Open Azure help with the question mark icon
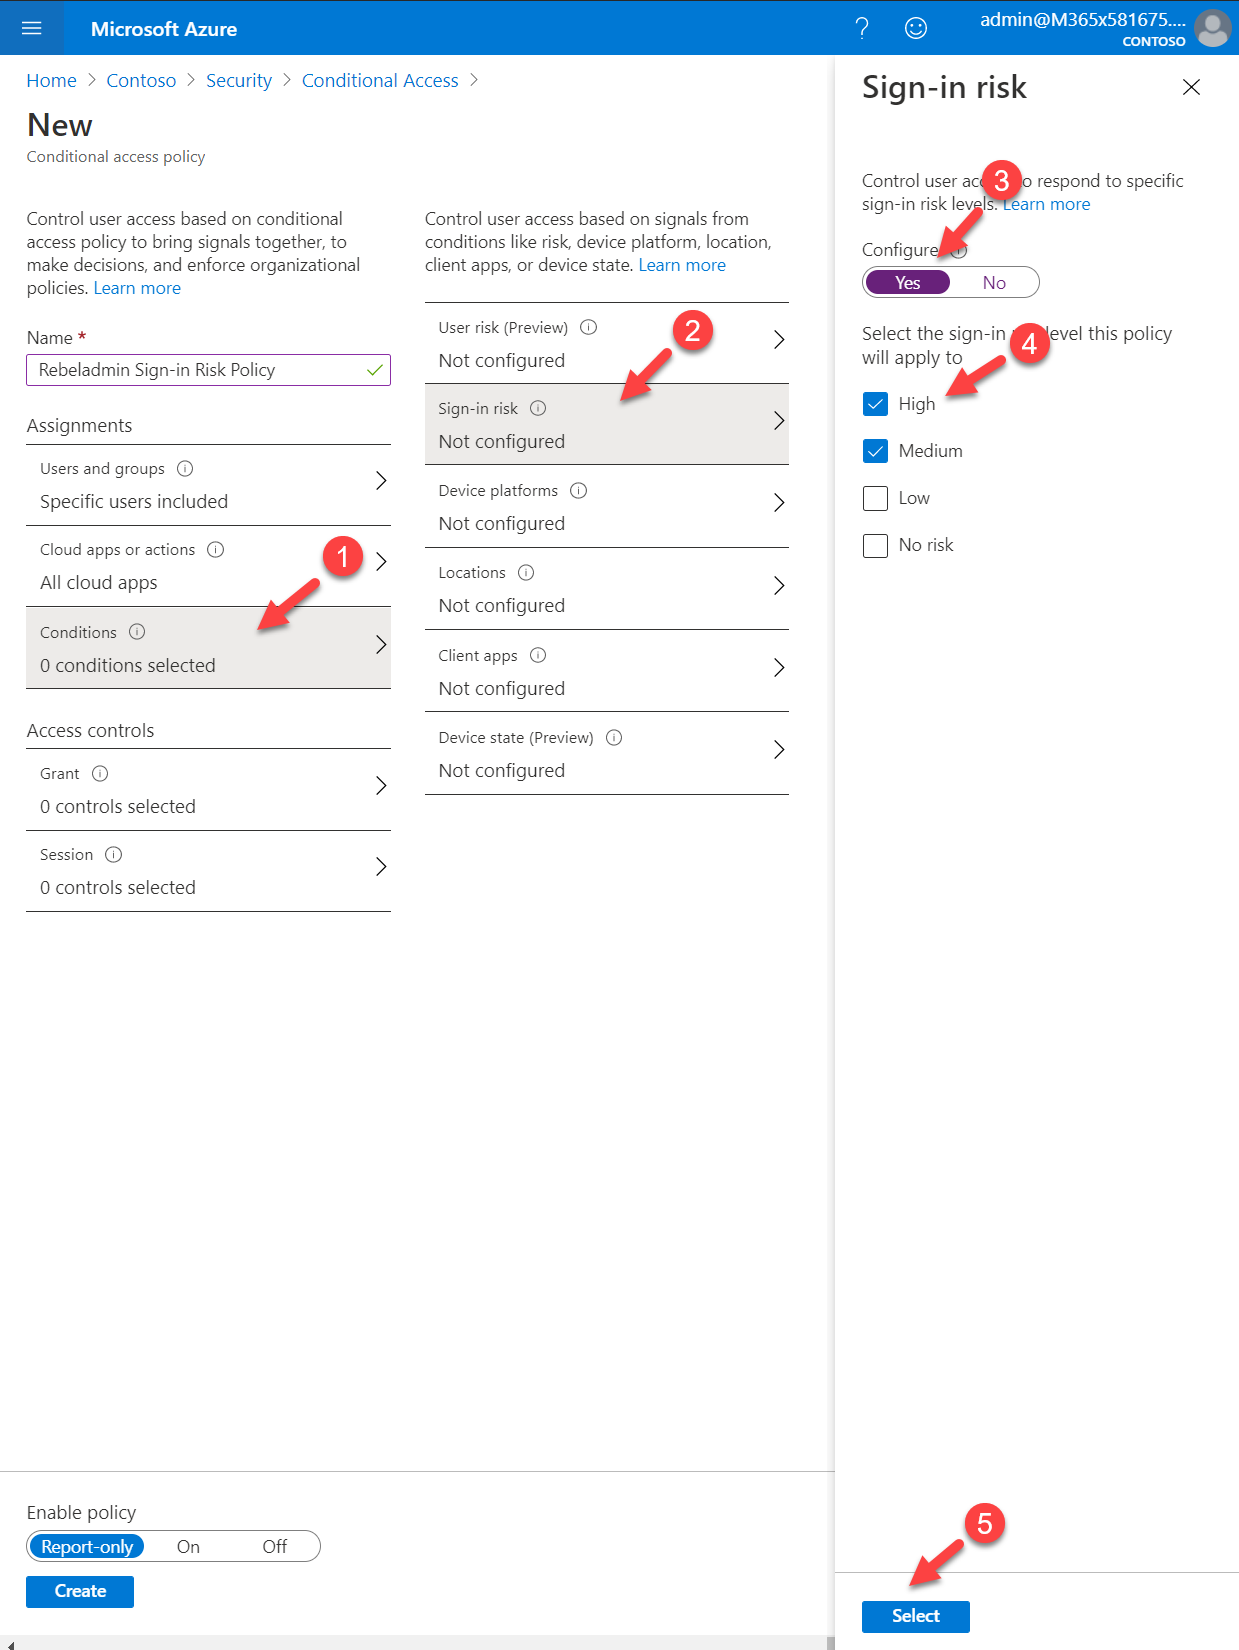Viewport: 1239px width, 1650px height. pyautogui.click(x=861, y=28)
